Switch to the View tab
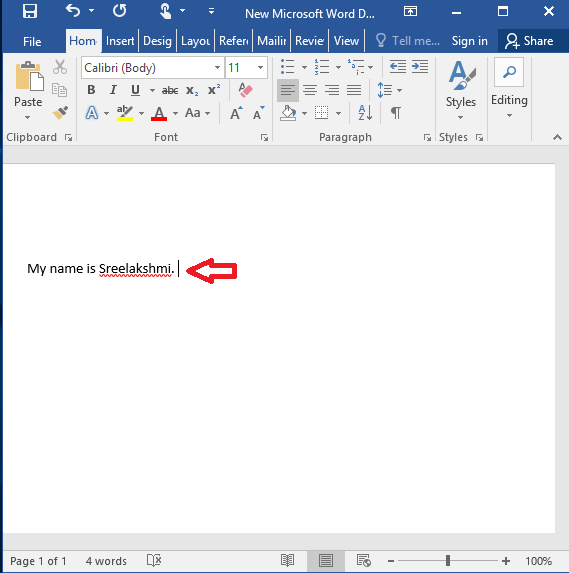This screenshot has width=569, height=573. (346, 41)
